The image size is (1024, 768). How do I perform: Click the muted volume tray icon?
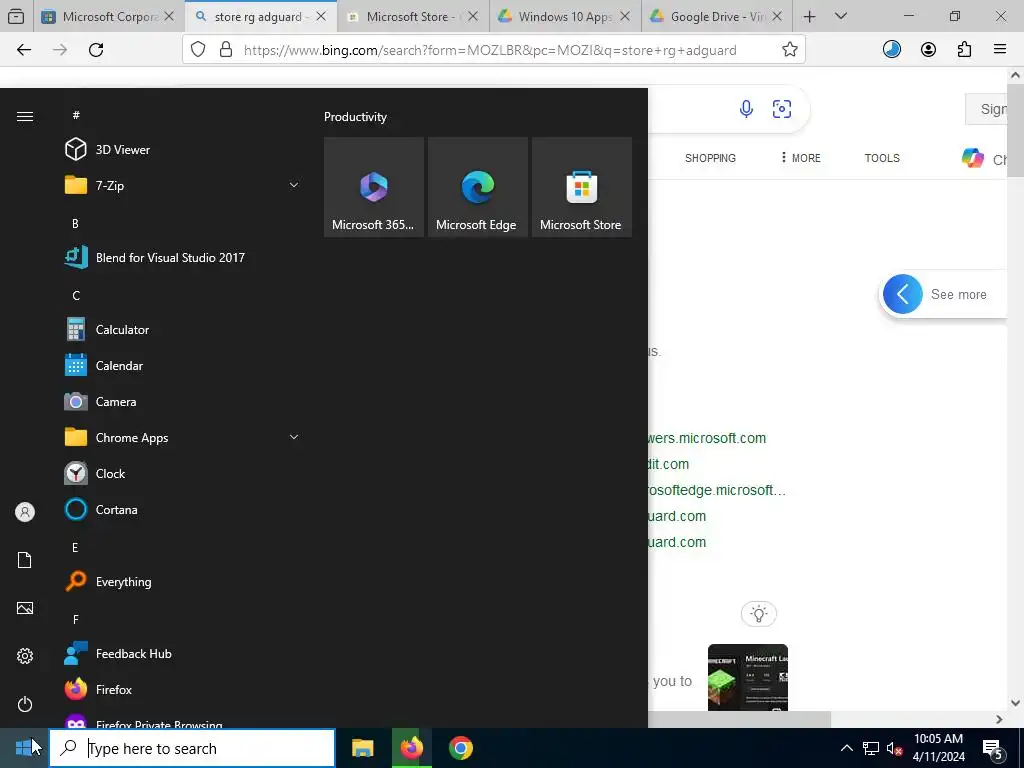895,748
